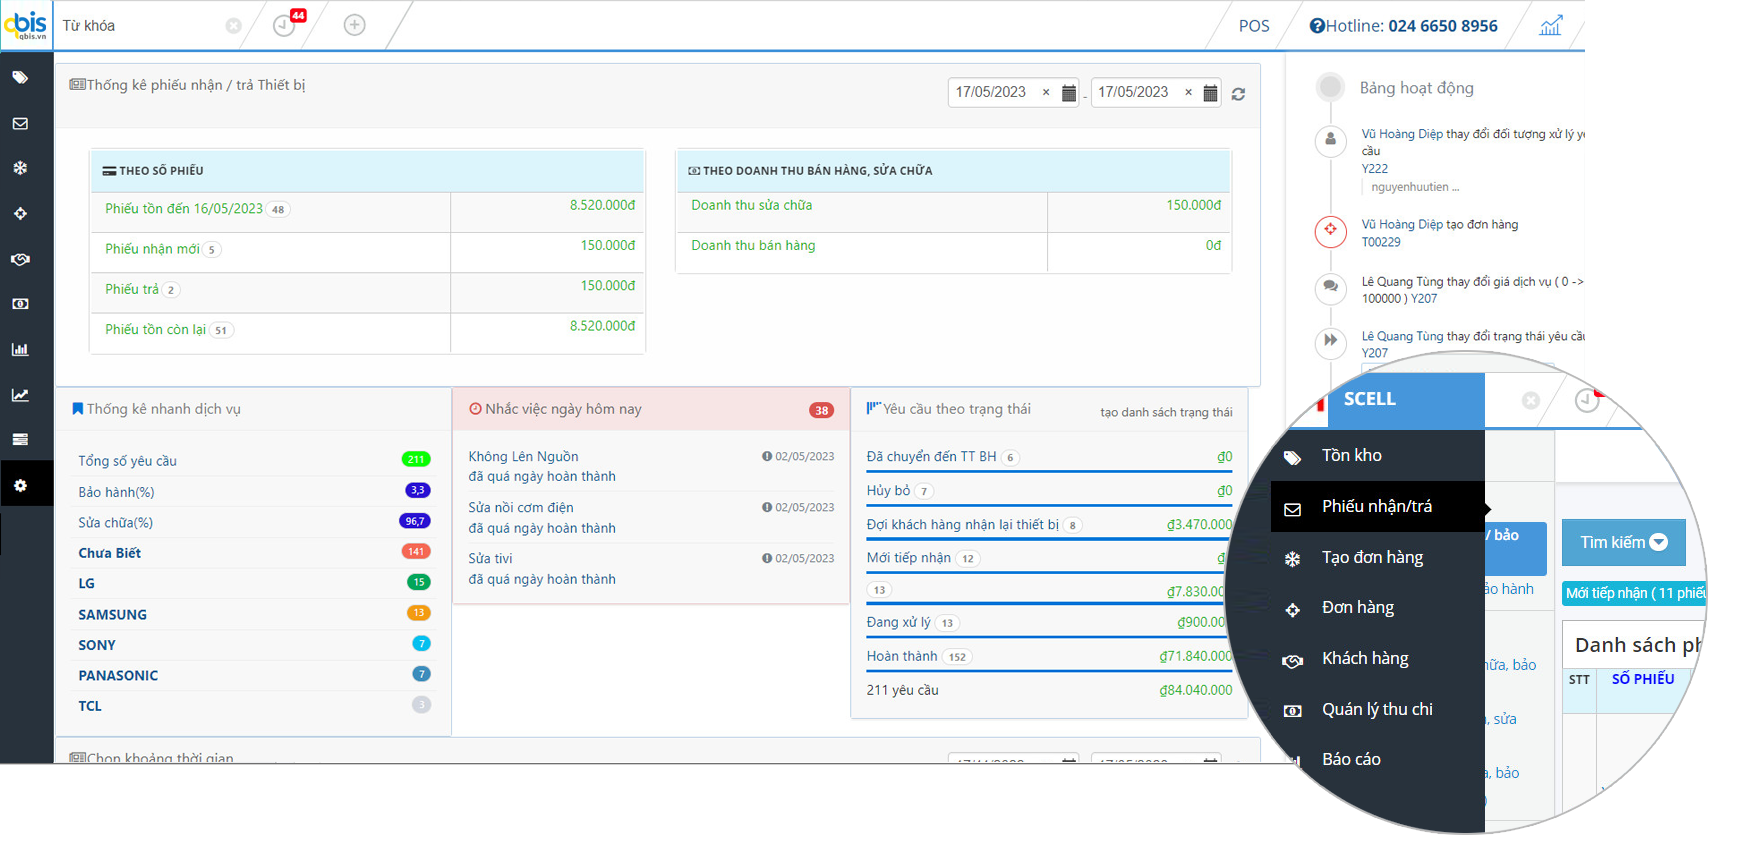Open the diamond arrows icon in left sidebar
Viewport: 1740px width, 859px height.
click(x=20, y=213)
